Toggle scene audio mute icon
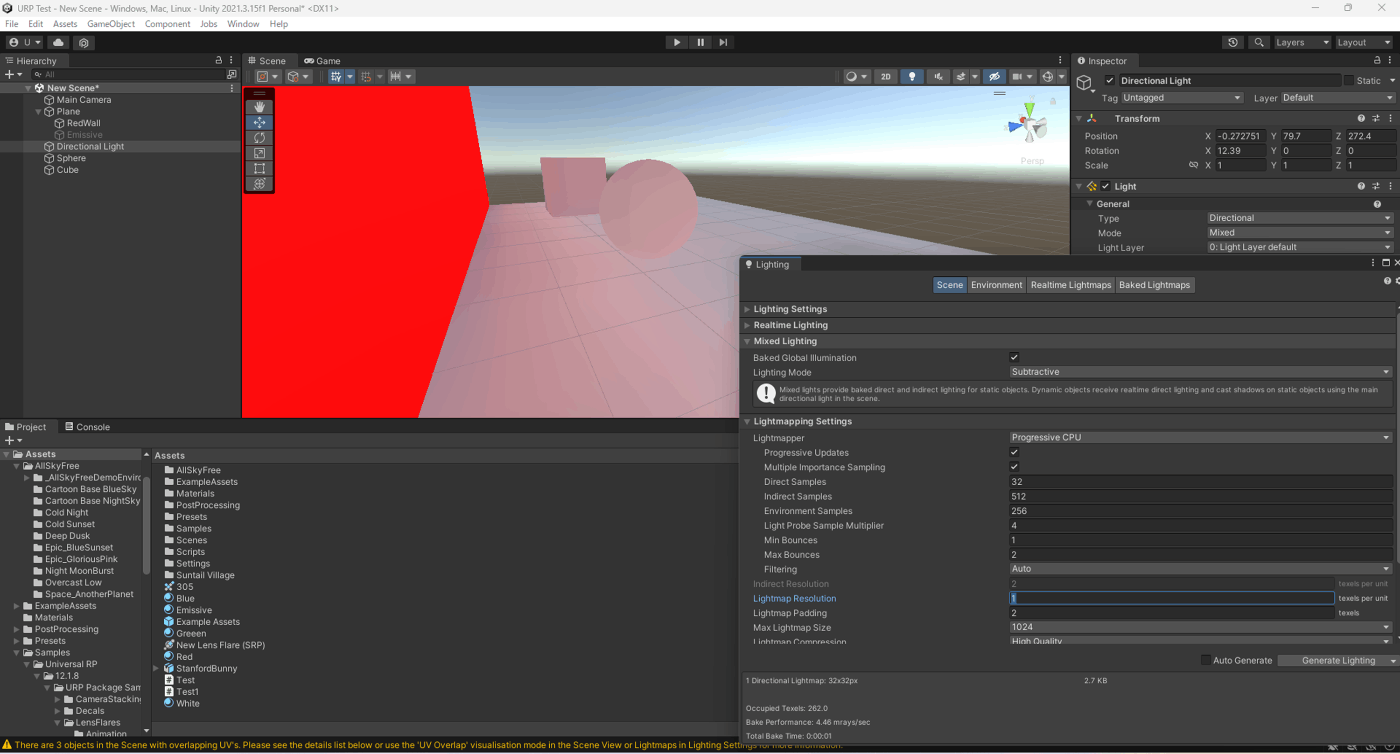 [x=938, y=76]
